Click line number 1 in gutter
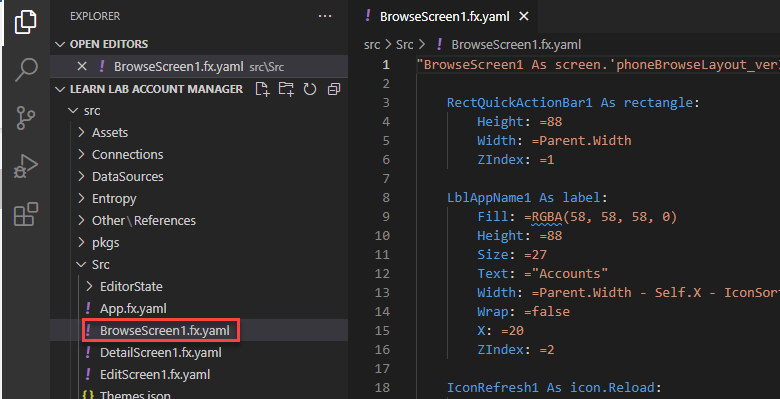 point(386,65)
